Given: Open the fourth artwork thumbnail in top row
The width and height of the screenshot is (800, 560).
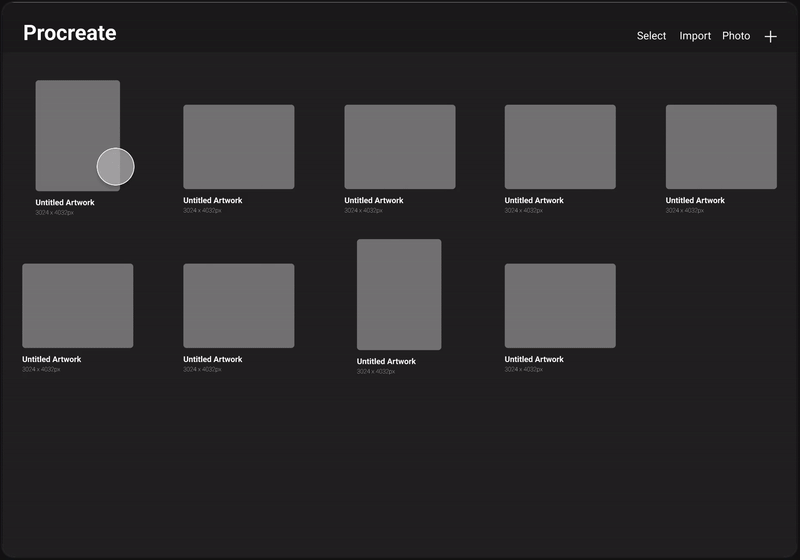Looking at the screenshot, I should pos(560,147).
